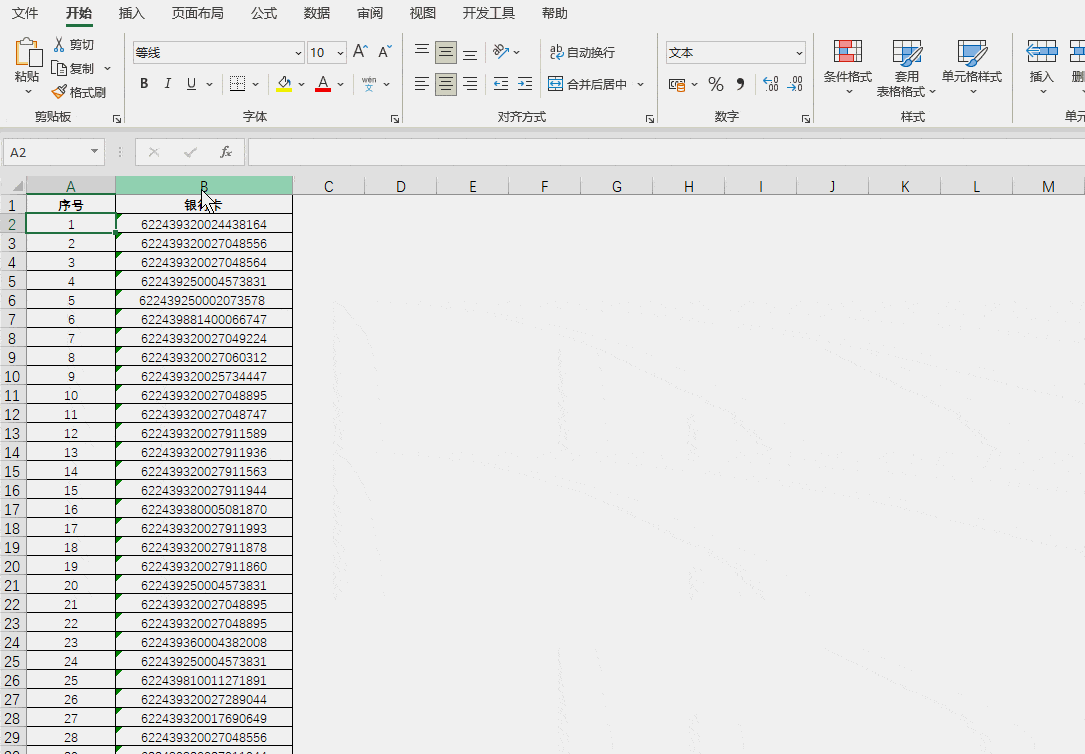Toggle Italic formatting
The height and width of the screenshot is (754, 1085).
167,84
